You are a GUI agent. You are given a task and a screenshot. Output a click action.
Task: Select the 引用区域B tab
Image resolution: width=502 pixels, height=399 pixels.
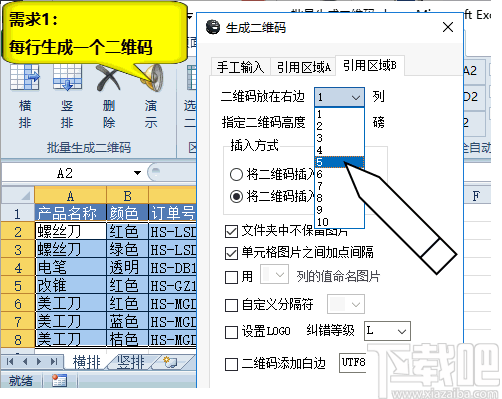[370, 65]
